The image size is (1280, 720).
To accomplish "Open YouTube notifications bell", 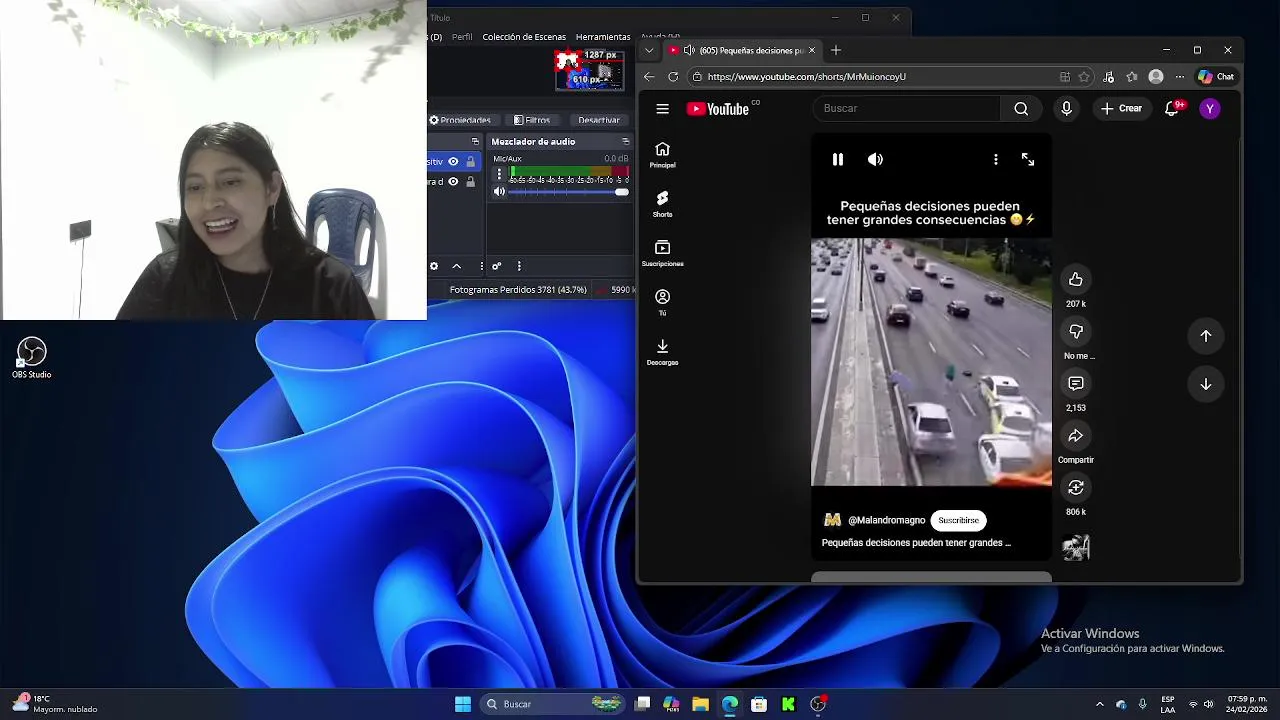I will click(x=1172, y=109).
